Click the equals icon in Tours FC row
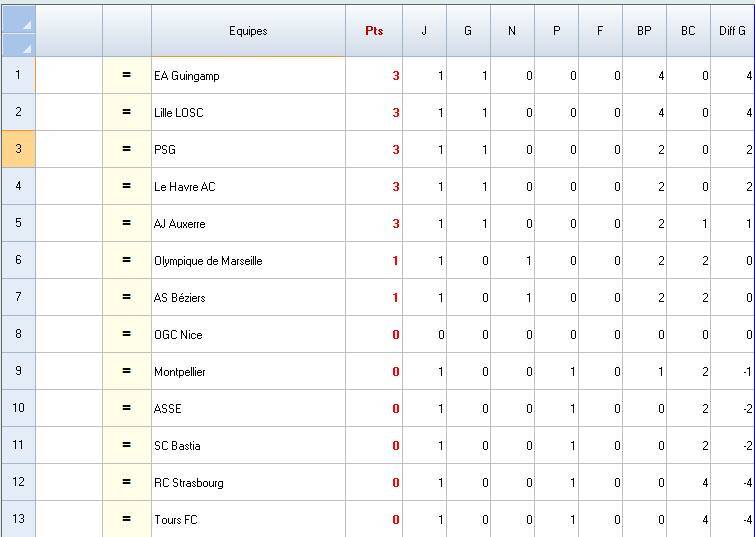Viewport: 755px width, 537px height. [x=126, y=520]
